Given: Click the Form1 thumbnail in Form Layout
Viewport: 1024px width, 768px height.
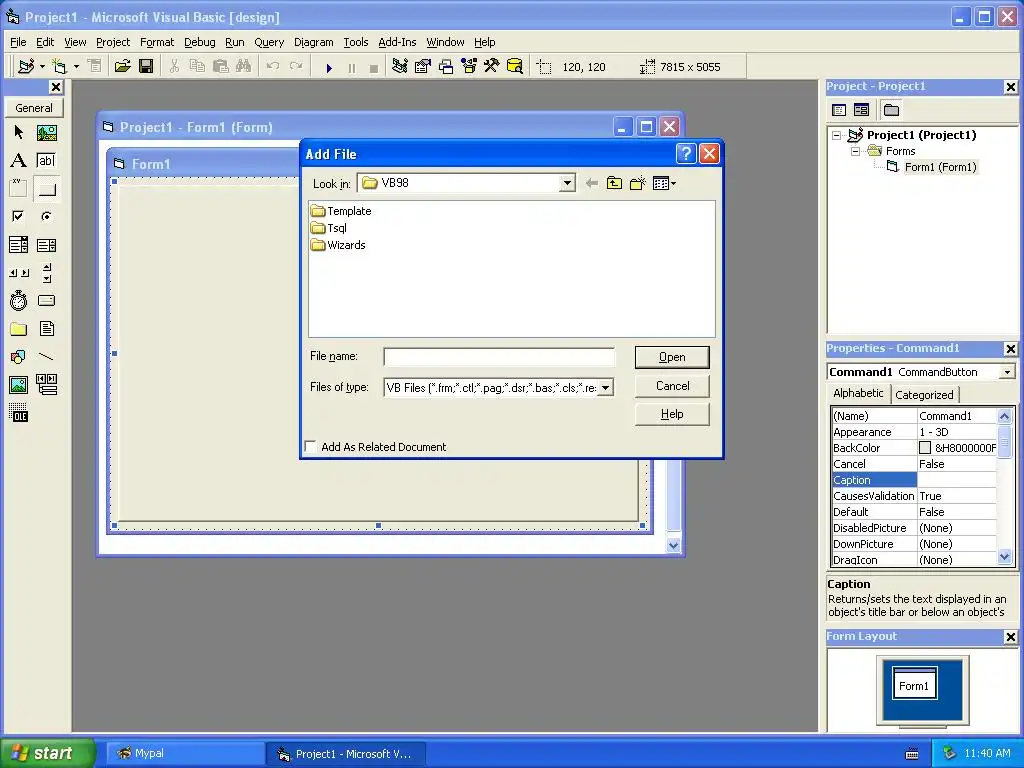Looking at the screenshot, I should (914, 684).
